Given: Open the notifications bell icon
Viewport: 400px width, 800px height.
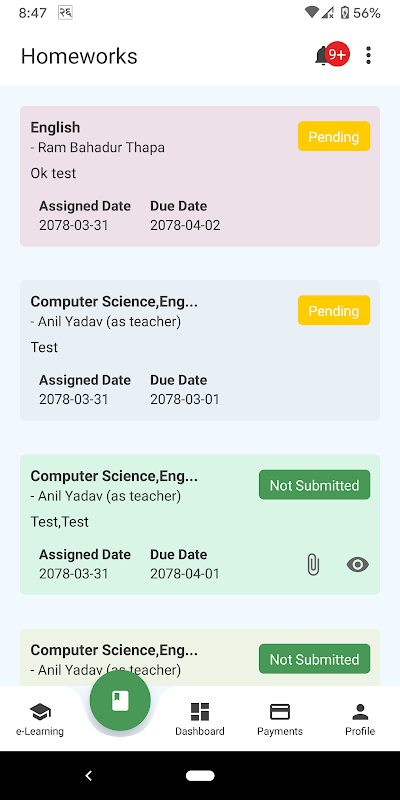Looking at the screenshot, I should [322, 55].
